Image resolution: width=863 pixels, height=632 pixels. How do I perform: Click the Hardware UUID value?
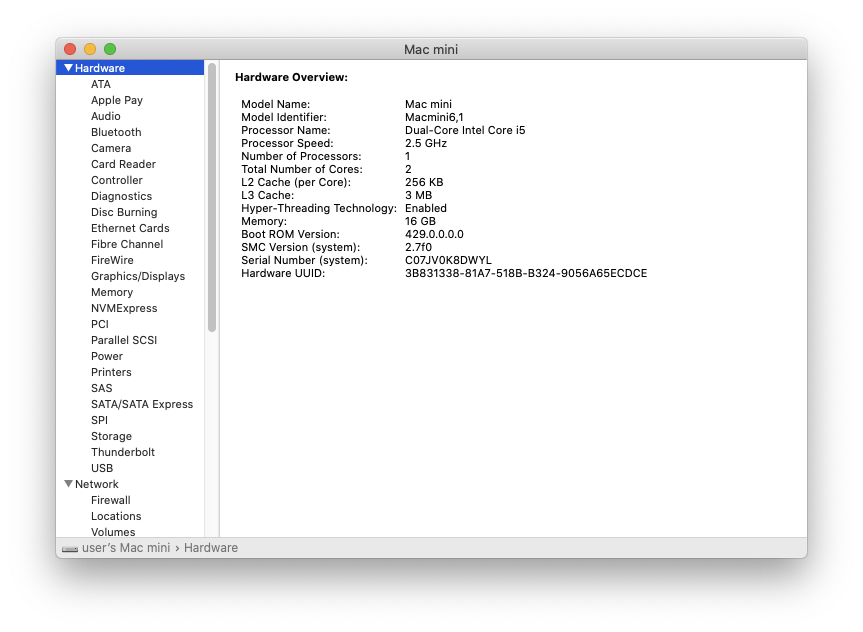pos(526,274)
